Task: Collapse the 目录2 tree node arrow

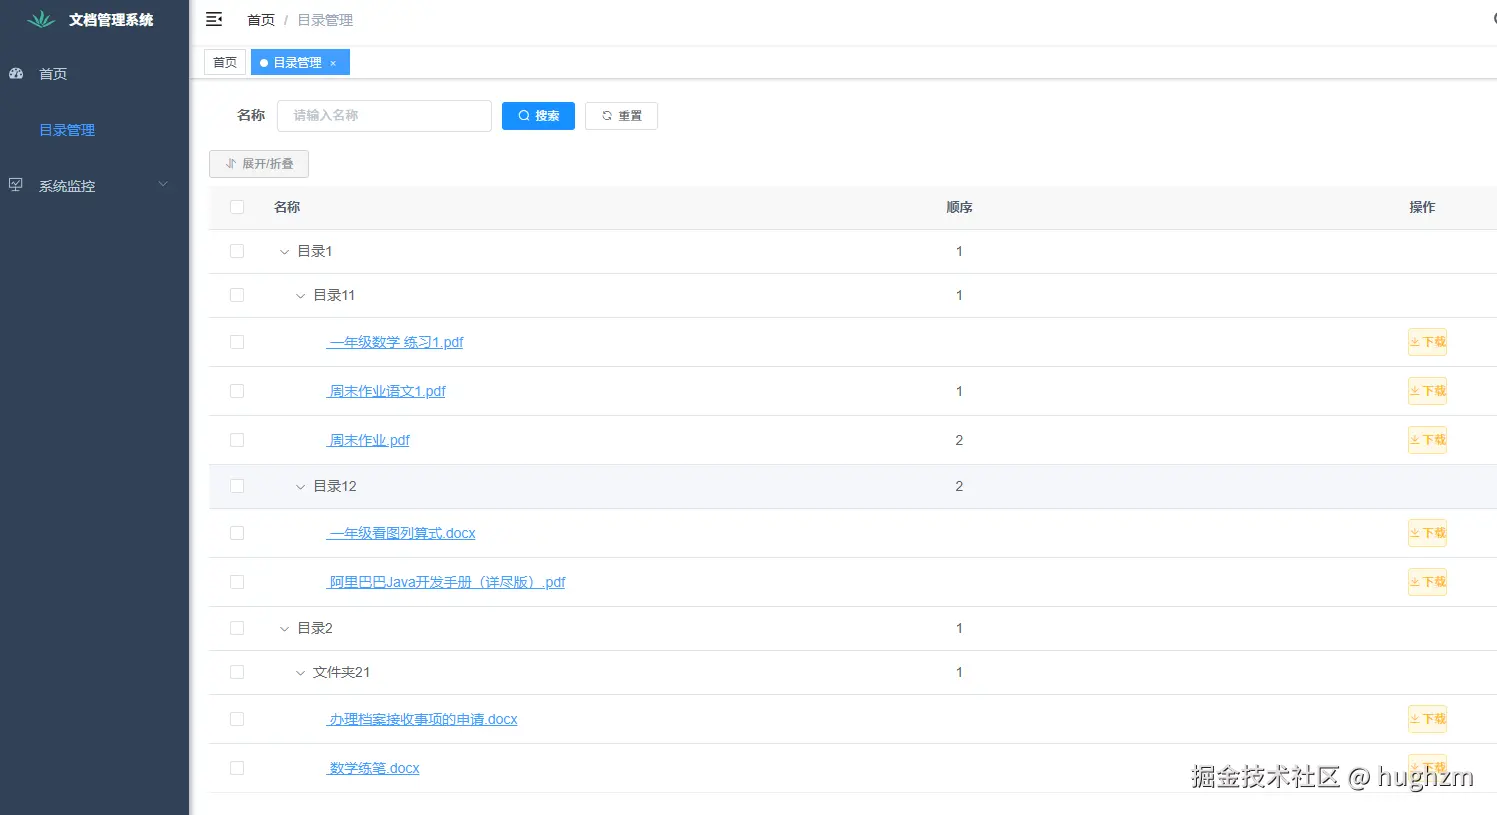Action: pos(284,629)
